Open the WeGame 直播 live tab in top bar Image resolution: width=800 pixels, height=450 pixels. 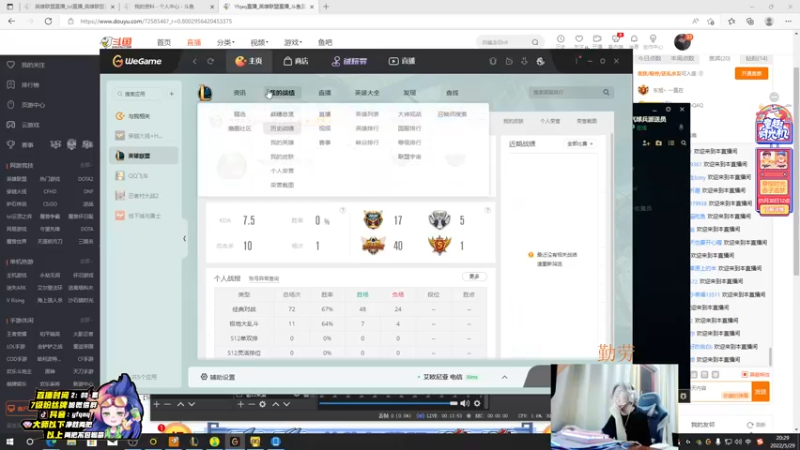coord(402,61)
